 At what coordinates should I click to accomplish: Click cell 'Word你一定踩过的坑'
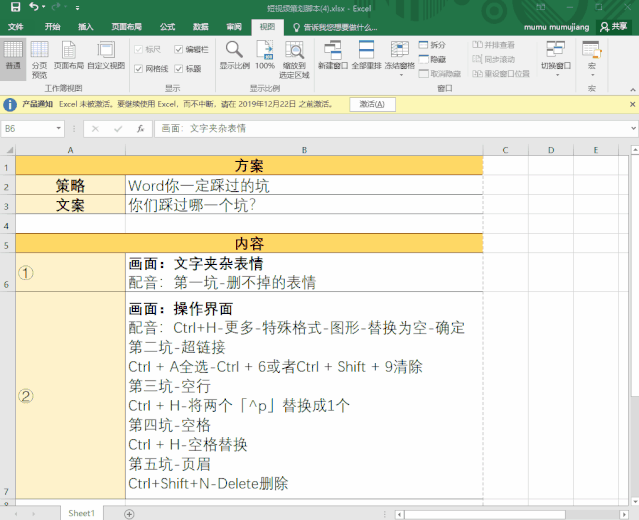pyautogui.click(x=304, y=186)
